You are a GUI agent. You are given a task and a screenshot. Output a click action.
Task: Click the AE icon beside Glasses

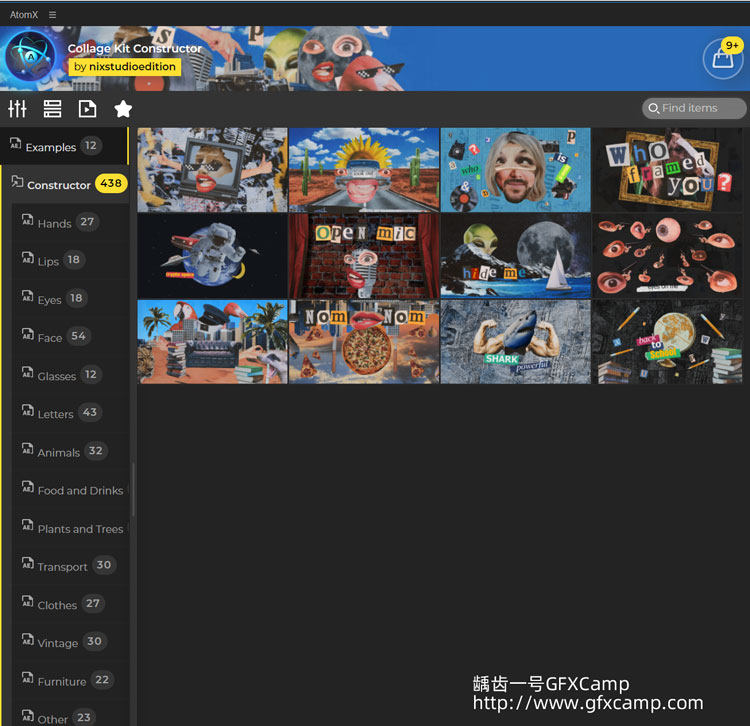pyautogui.click(x=28, y=373)
